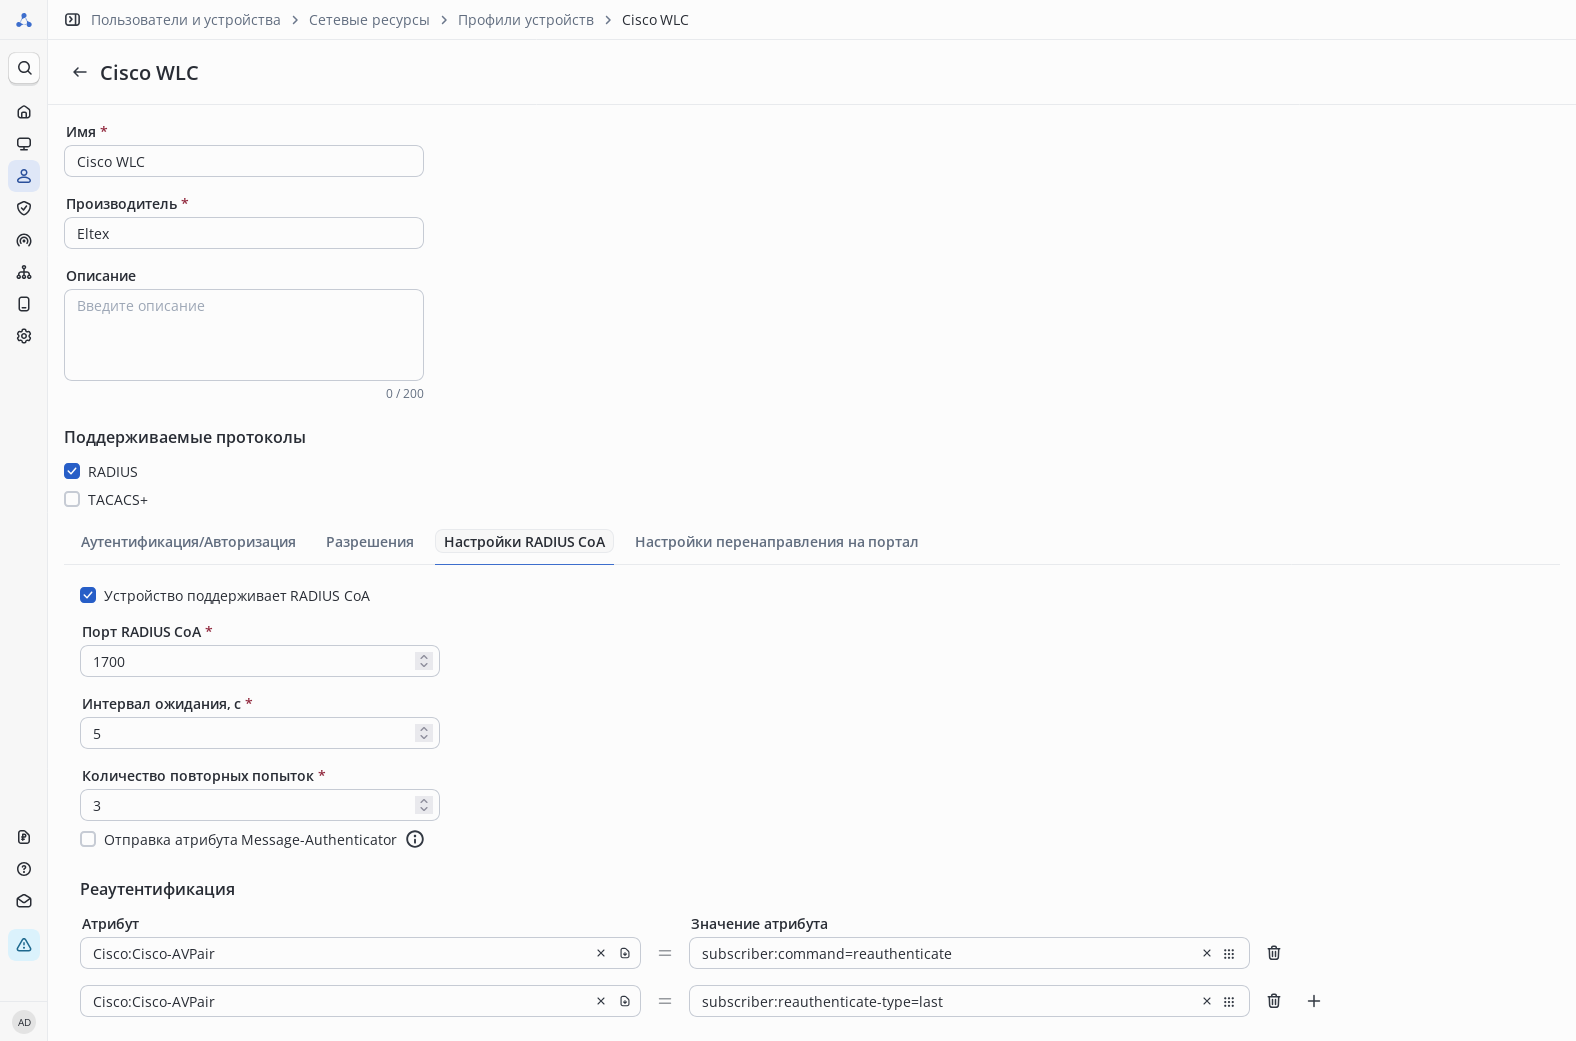Open the network topology icon in sidebar
1576x1041 pixels.
[24, 272]
